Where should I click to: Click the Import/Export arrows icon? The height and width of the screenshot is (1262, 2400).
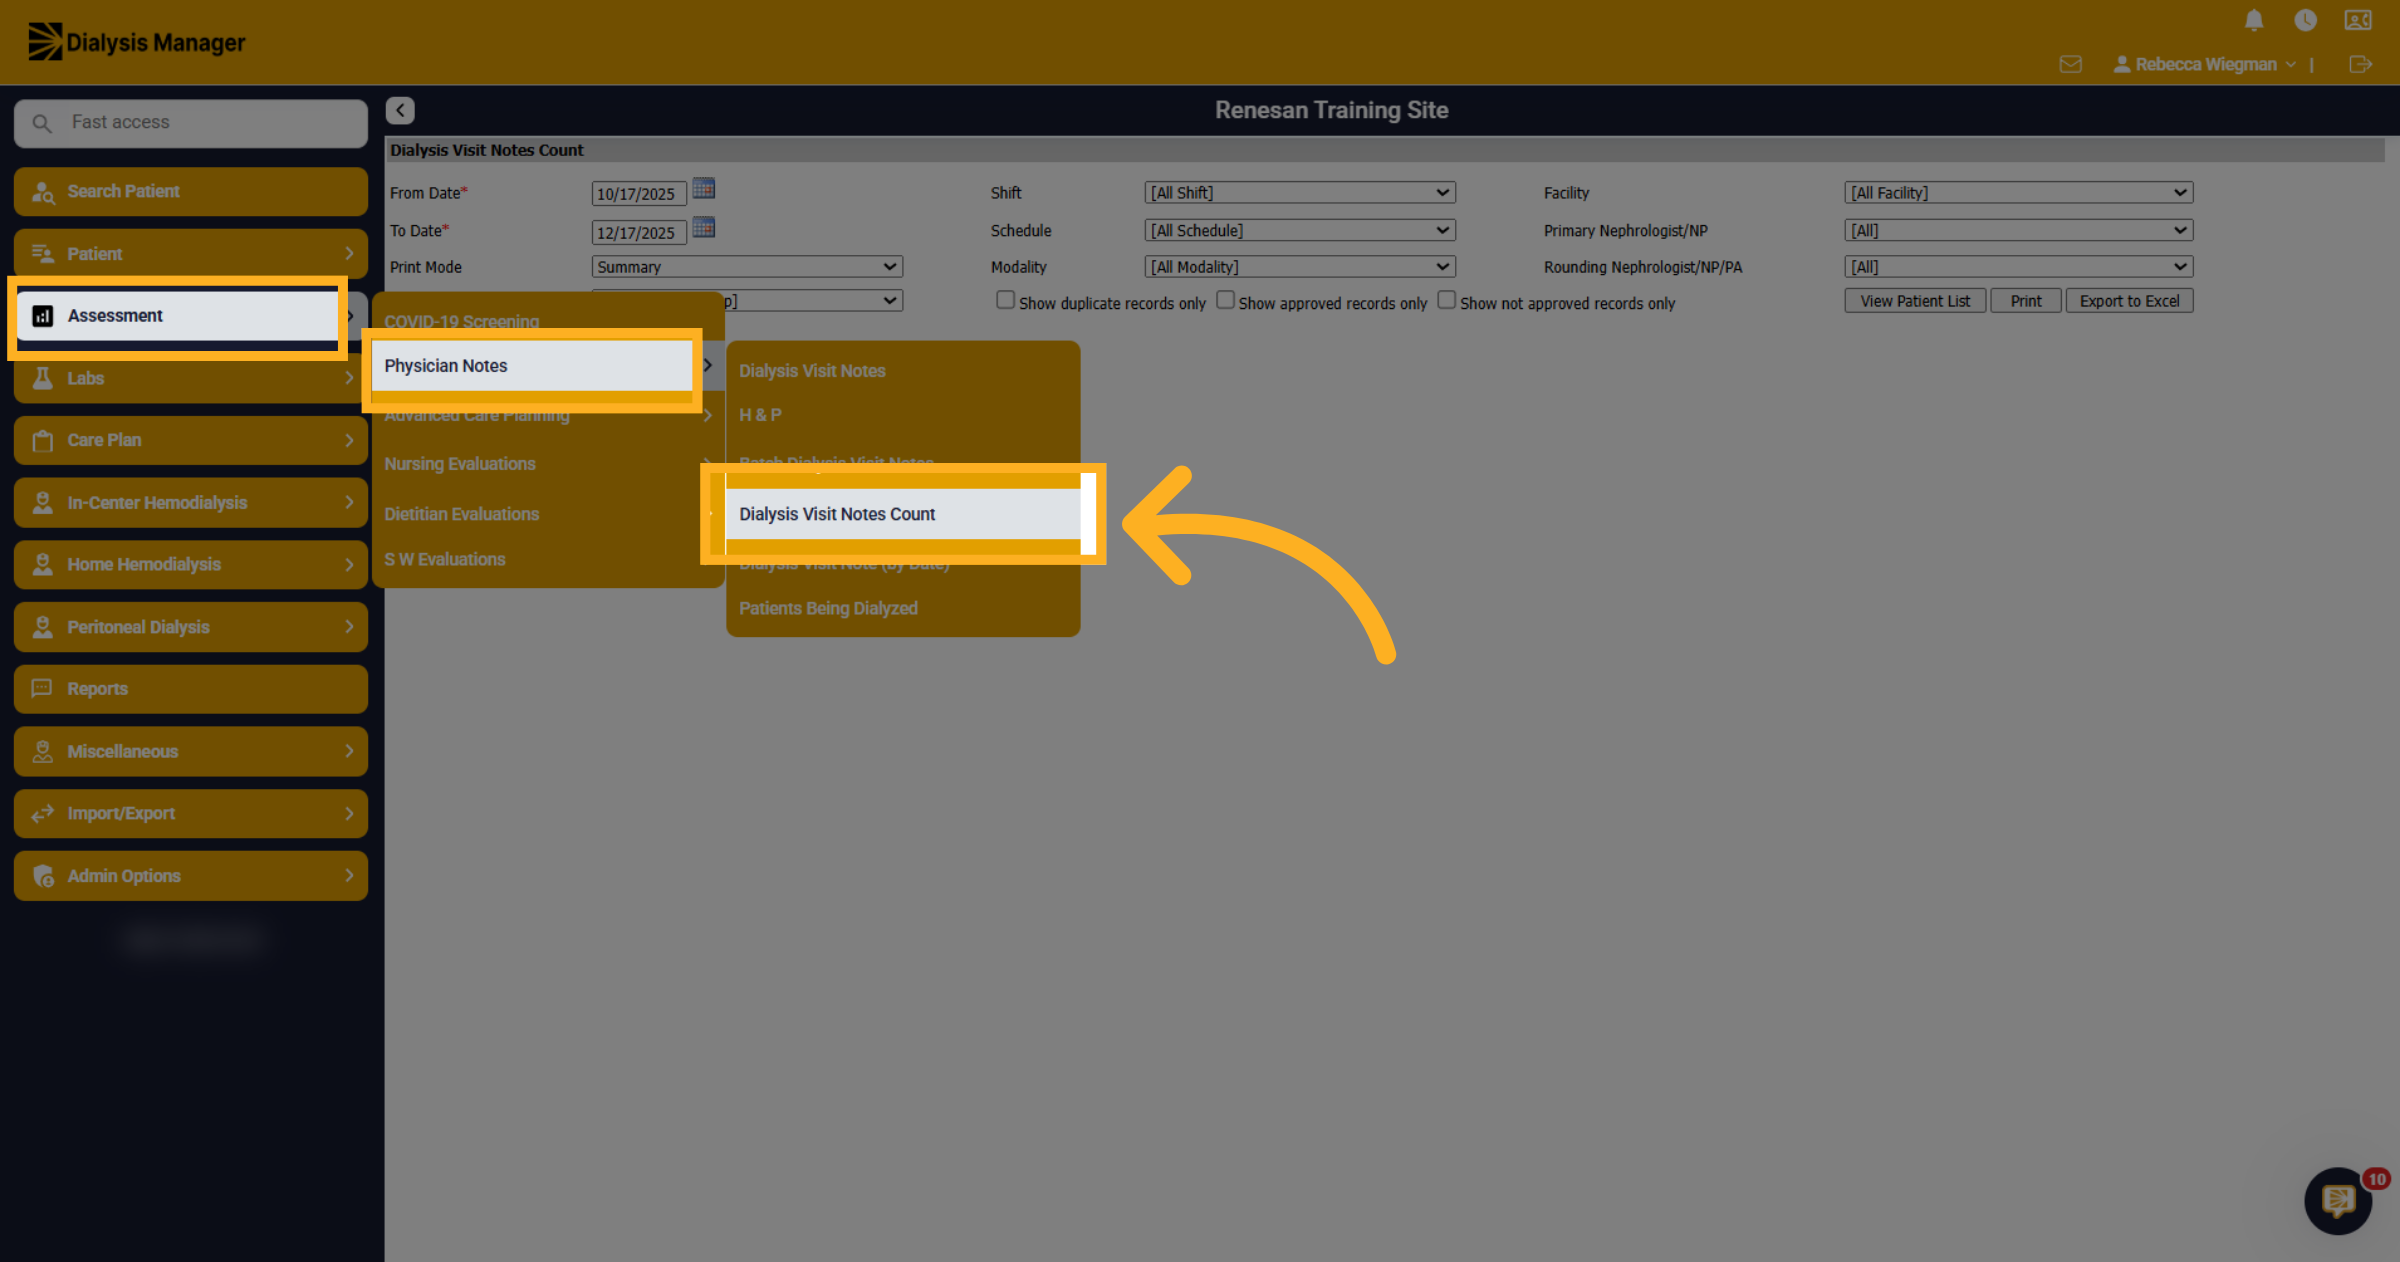pyautogui.click(x=42, y=813)
